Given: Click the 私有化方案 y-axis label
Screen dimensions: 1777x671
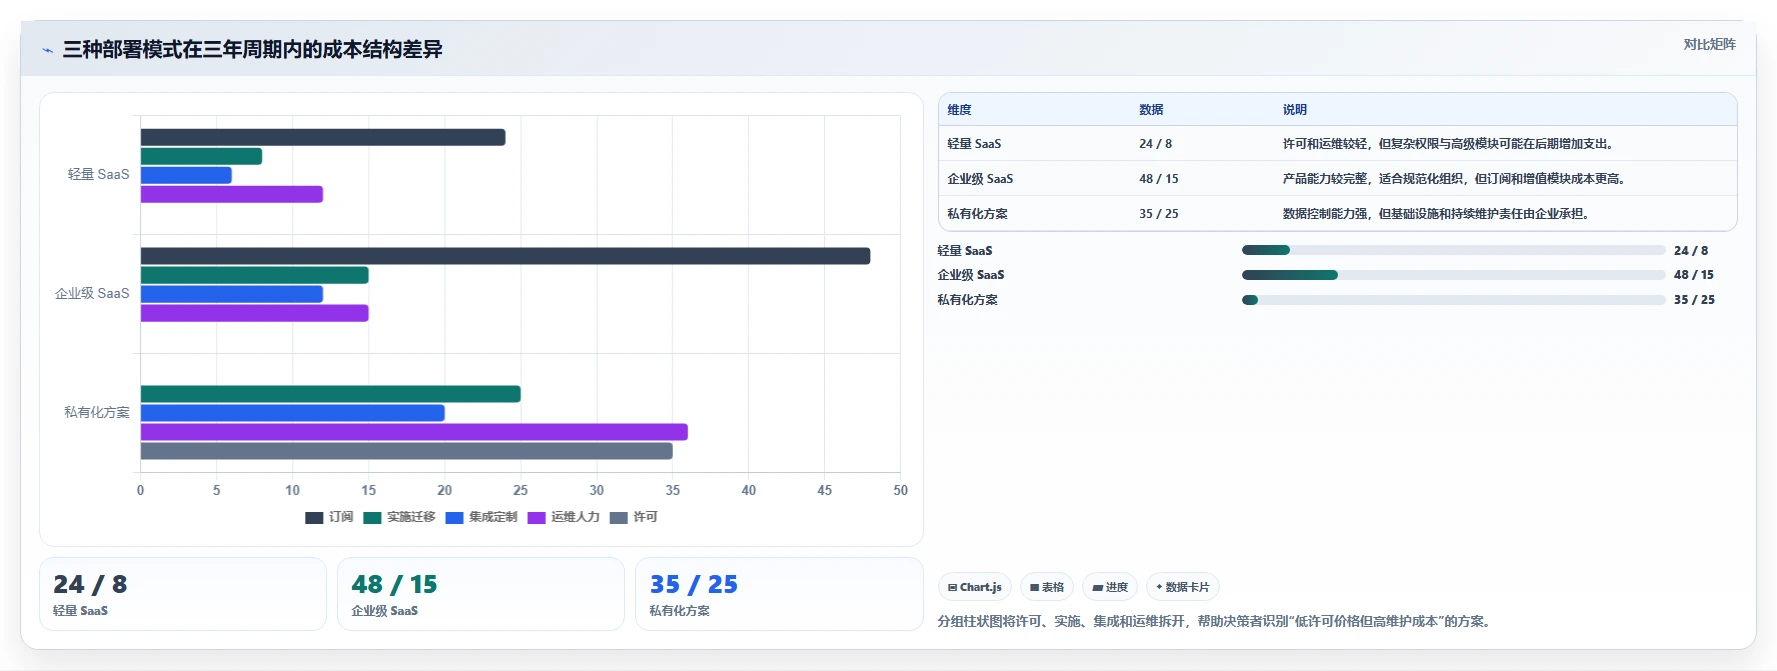Looking at the screenshot, I should click(x=97, y=412).
